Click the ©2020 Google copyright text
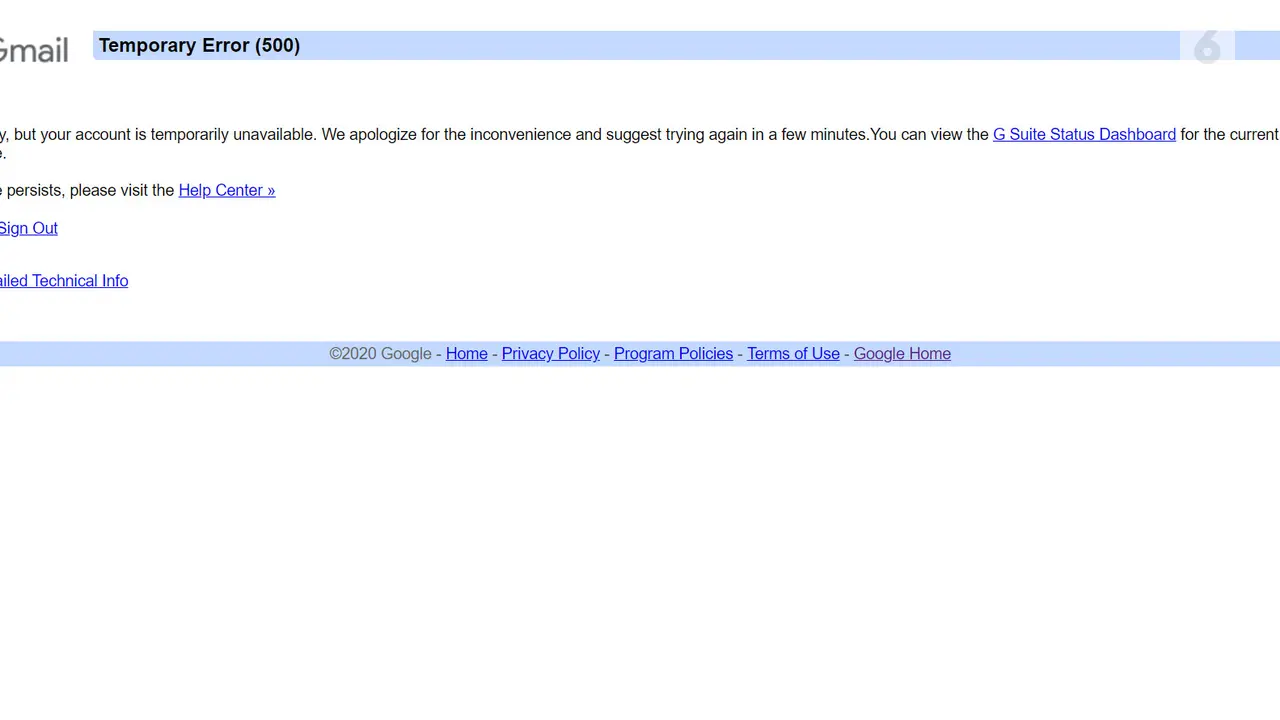This screenshot has width=1280, height=720. (380, 354)
